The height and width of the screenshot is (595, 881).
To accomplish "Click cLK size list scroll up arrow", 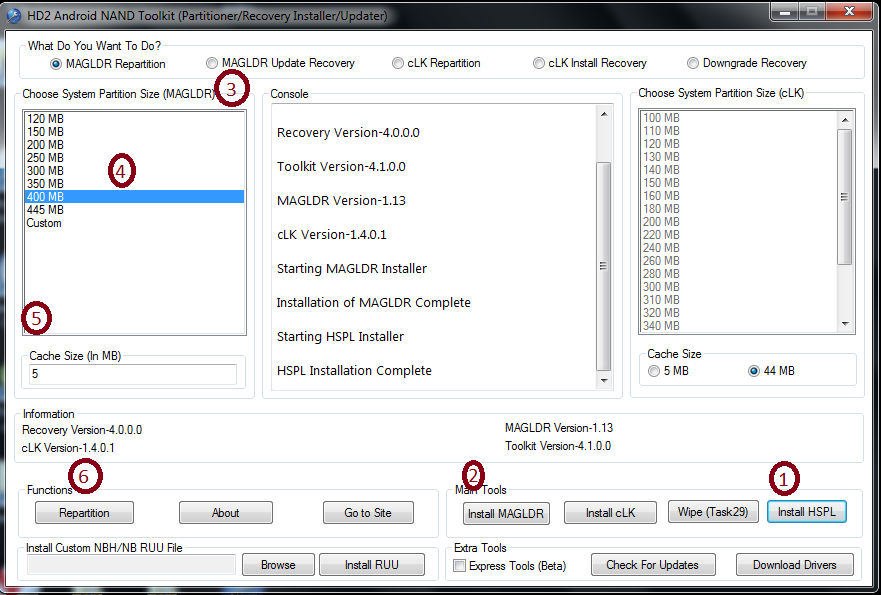I will tap(845, 119).
